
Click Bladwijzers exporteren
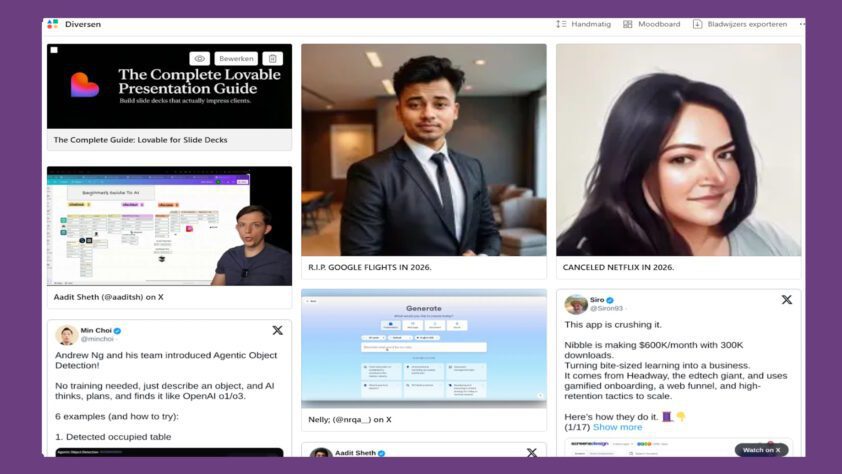(739, 24)
